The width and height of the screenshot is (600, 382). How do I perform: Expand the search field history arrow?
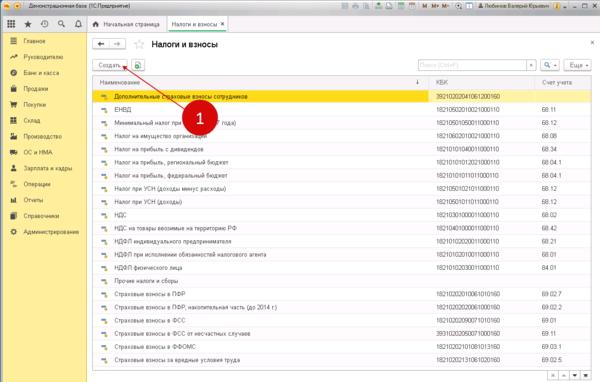531,65
